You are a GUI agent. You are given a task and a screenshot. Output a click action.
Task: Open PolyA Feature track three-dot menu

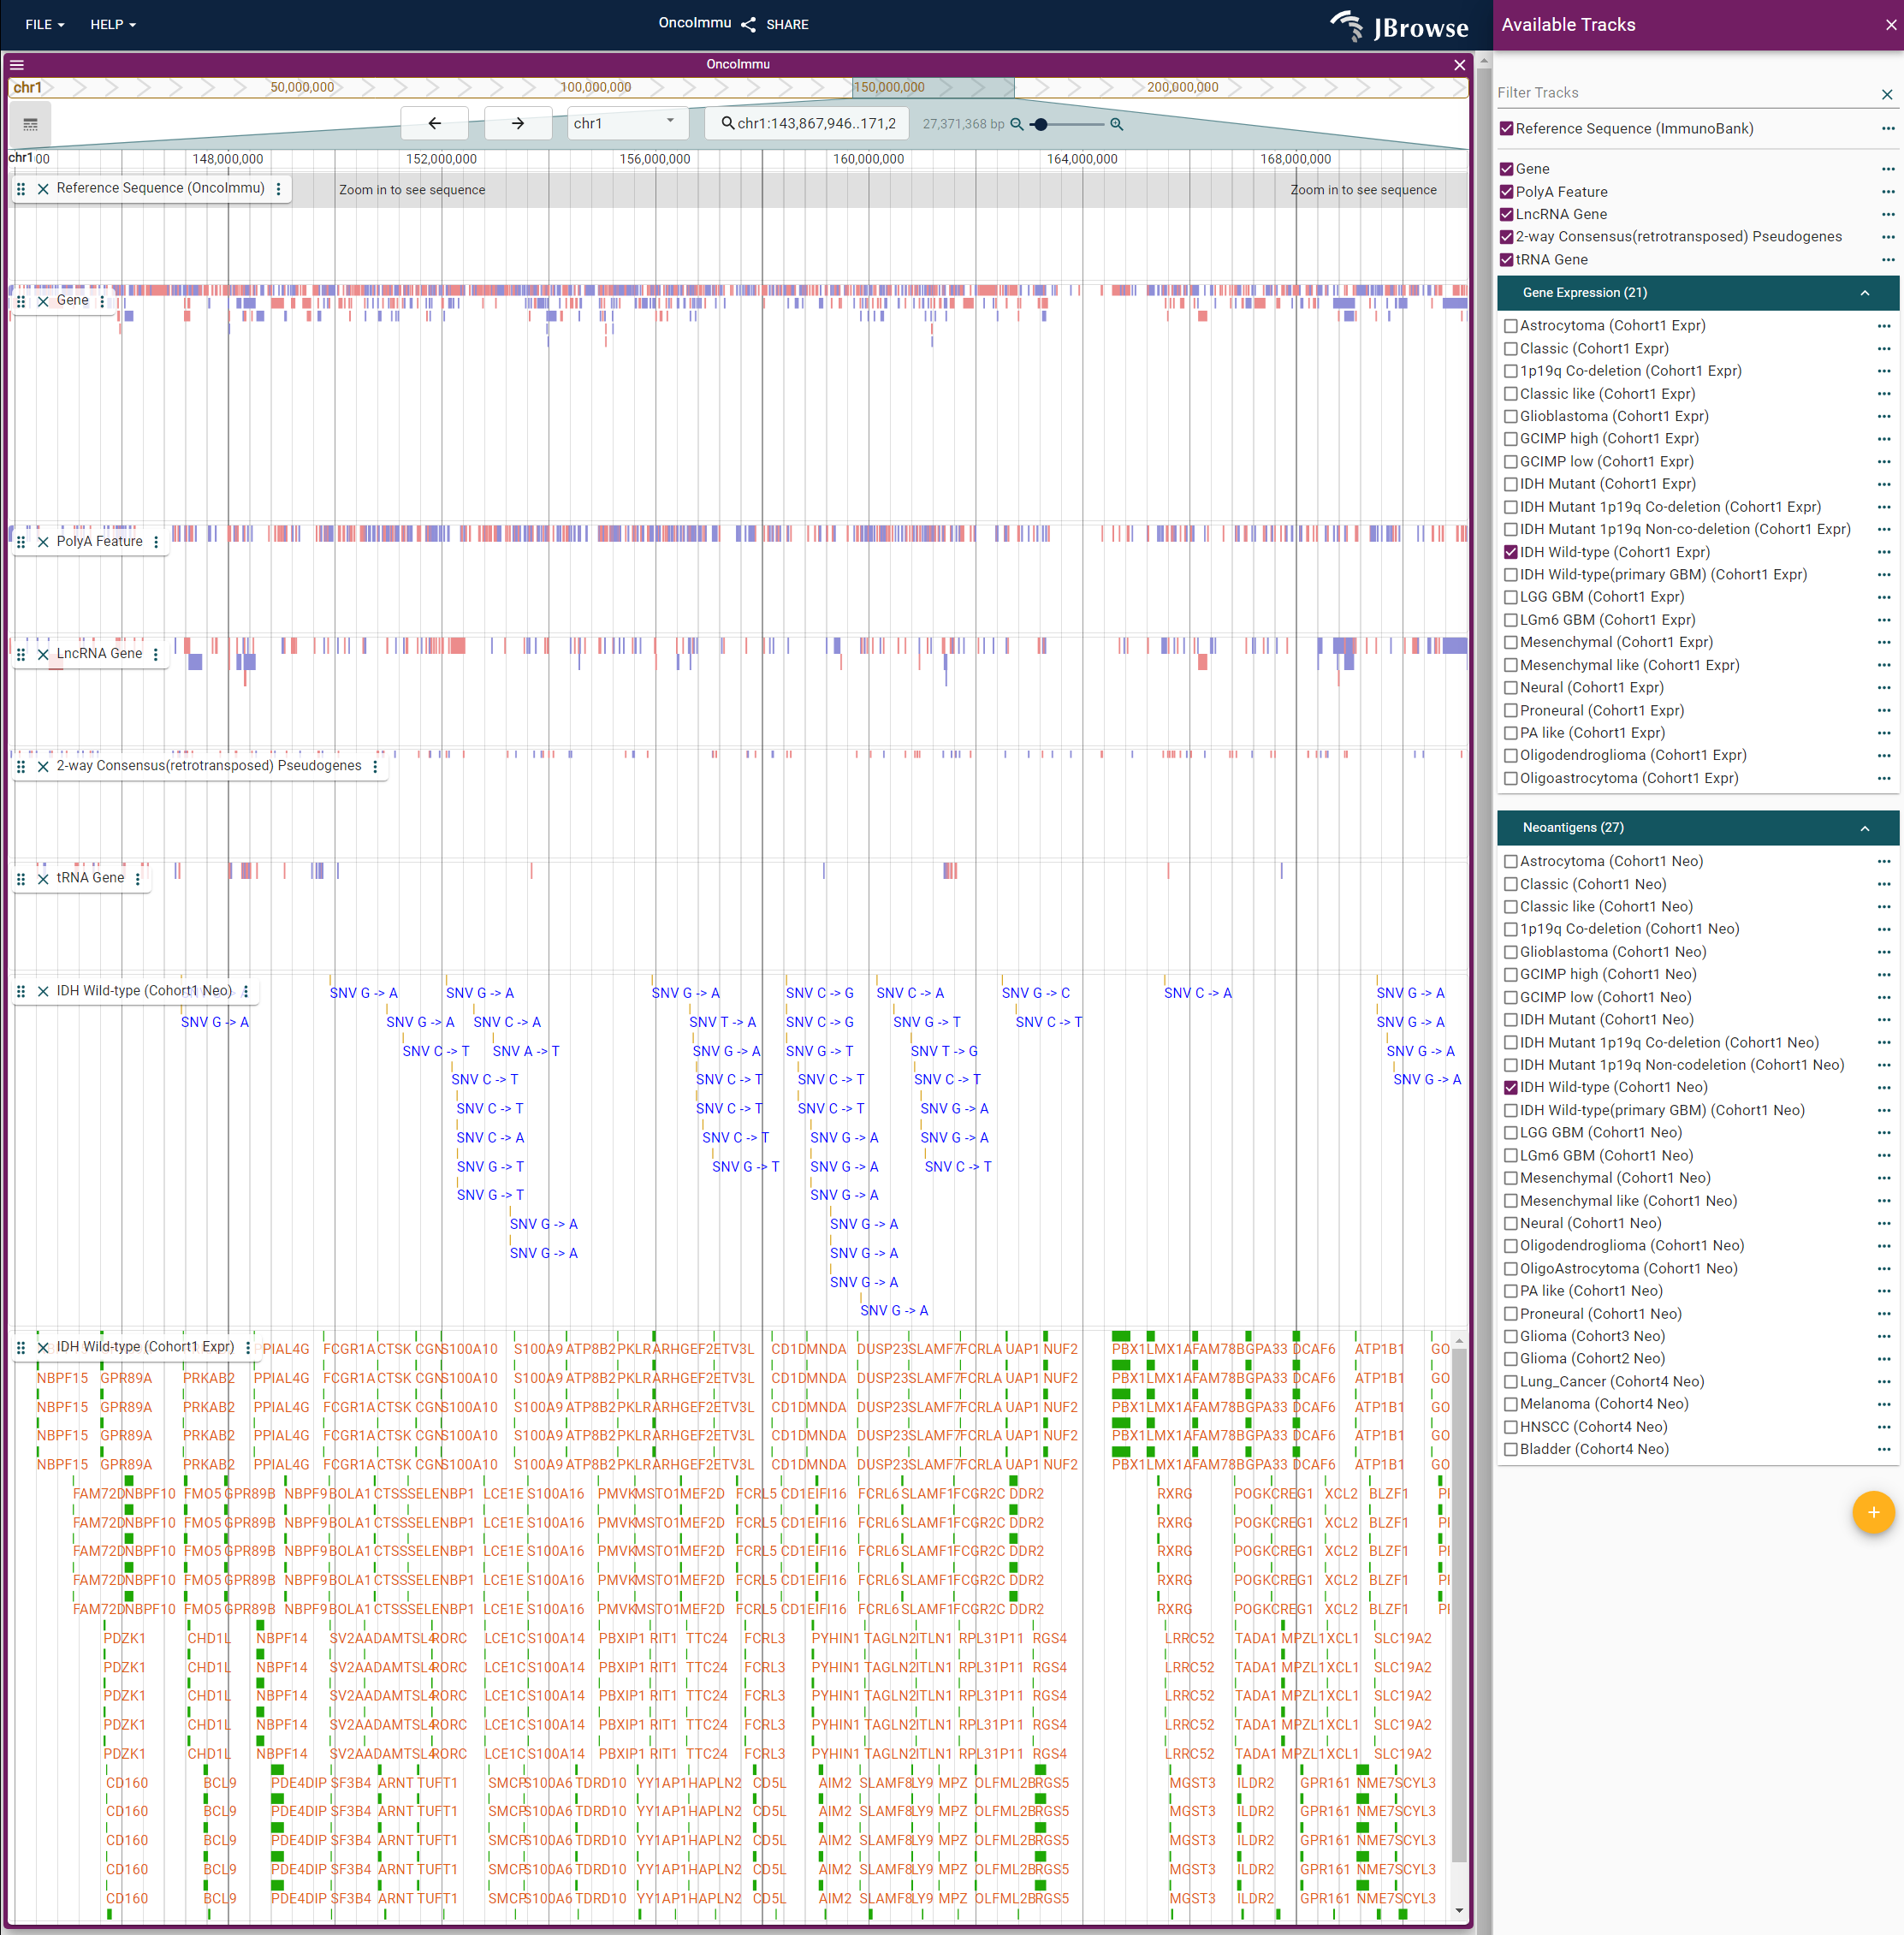tap(156, 542)
